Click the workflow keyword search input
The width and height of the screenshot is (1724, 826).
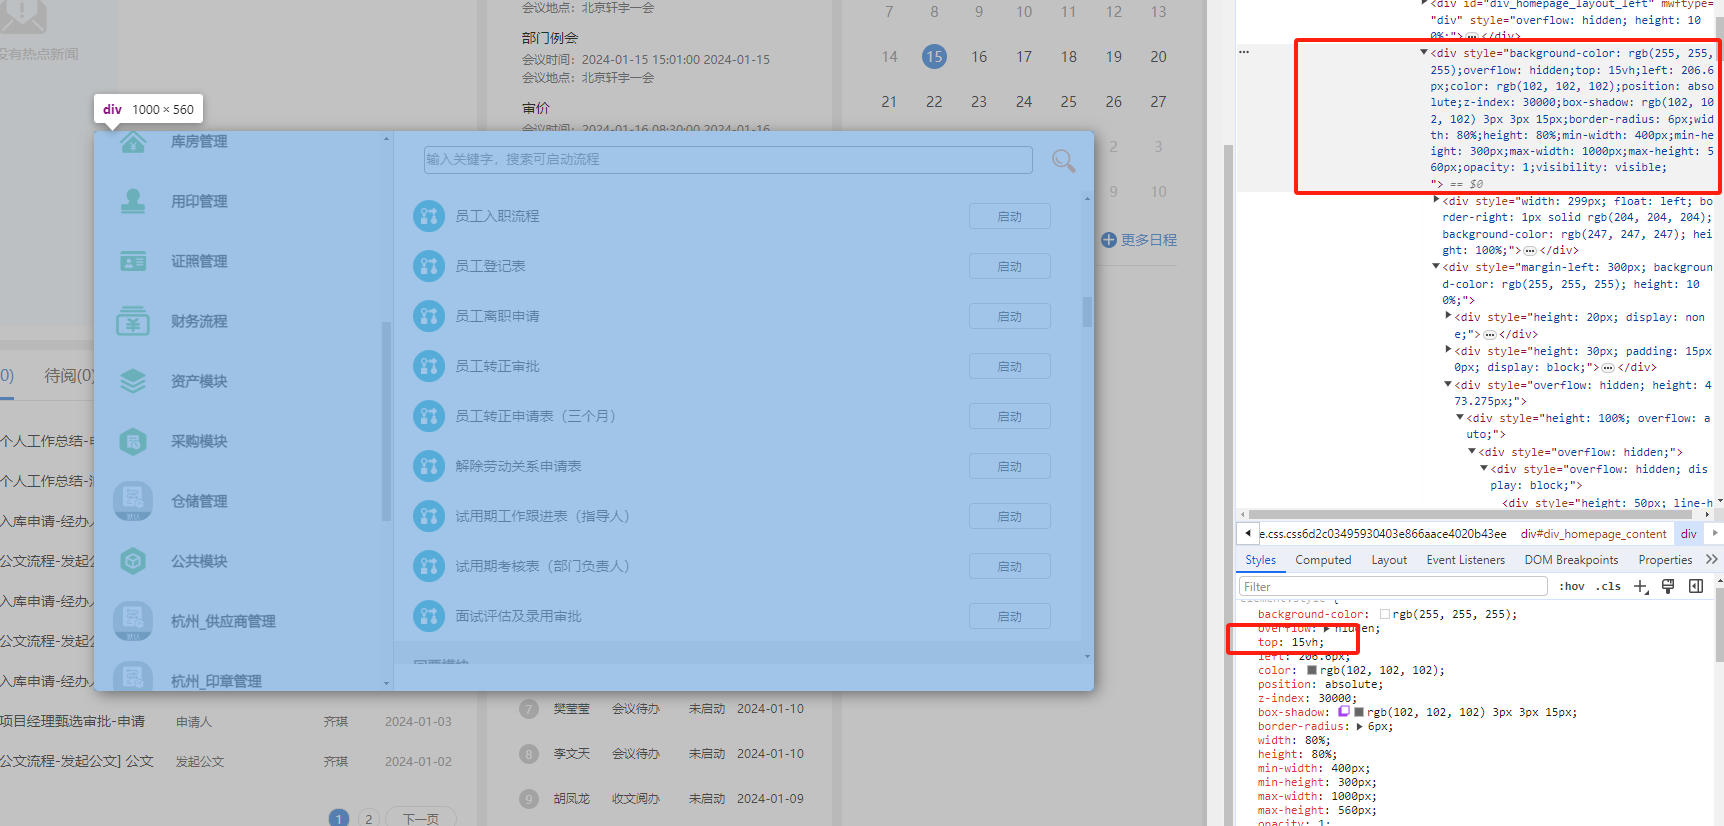(728, 160)
